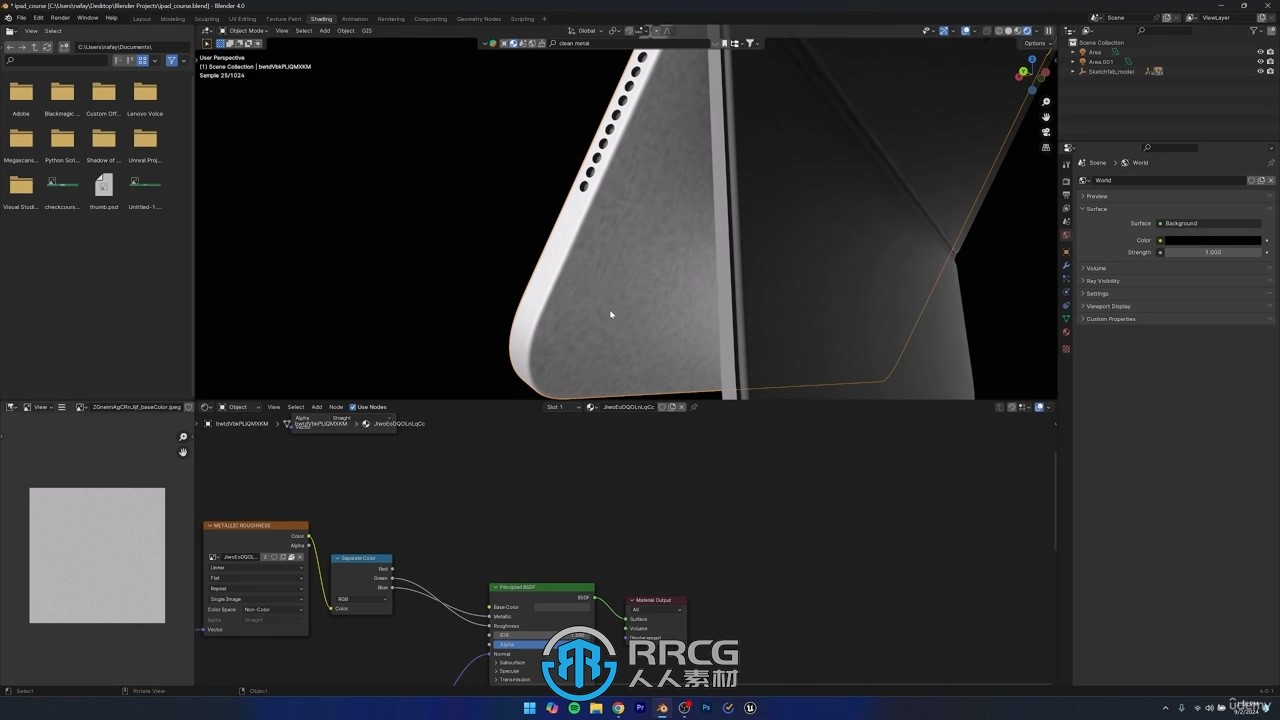Click the Scene breadcrumb in properties
The width and height of the screenshot is (1280, 720).
tap(1097, 163)
